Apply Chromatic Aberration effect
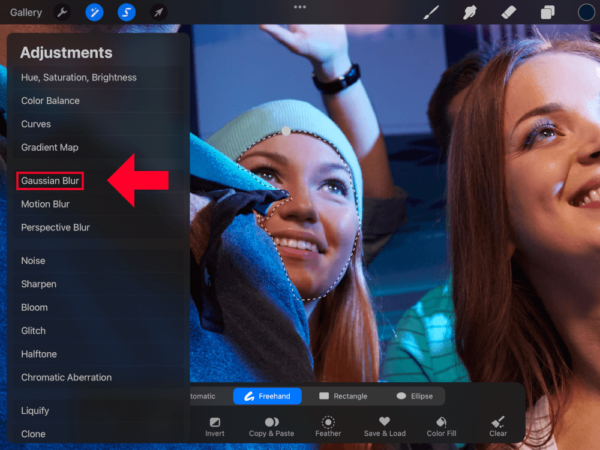600x450 pixels. pos(98,377)
